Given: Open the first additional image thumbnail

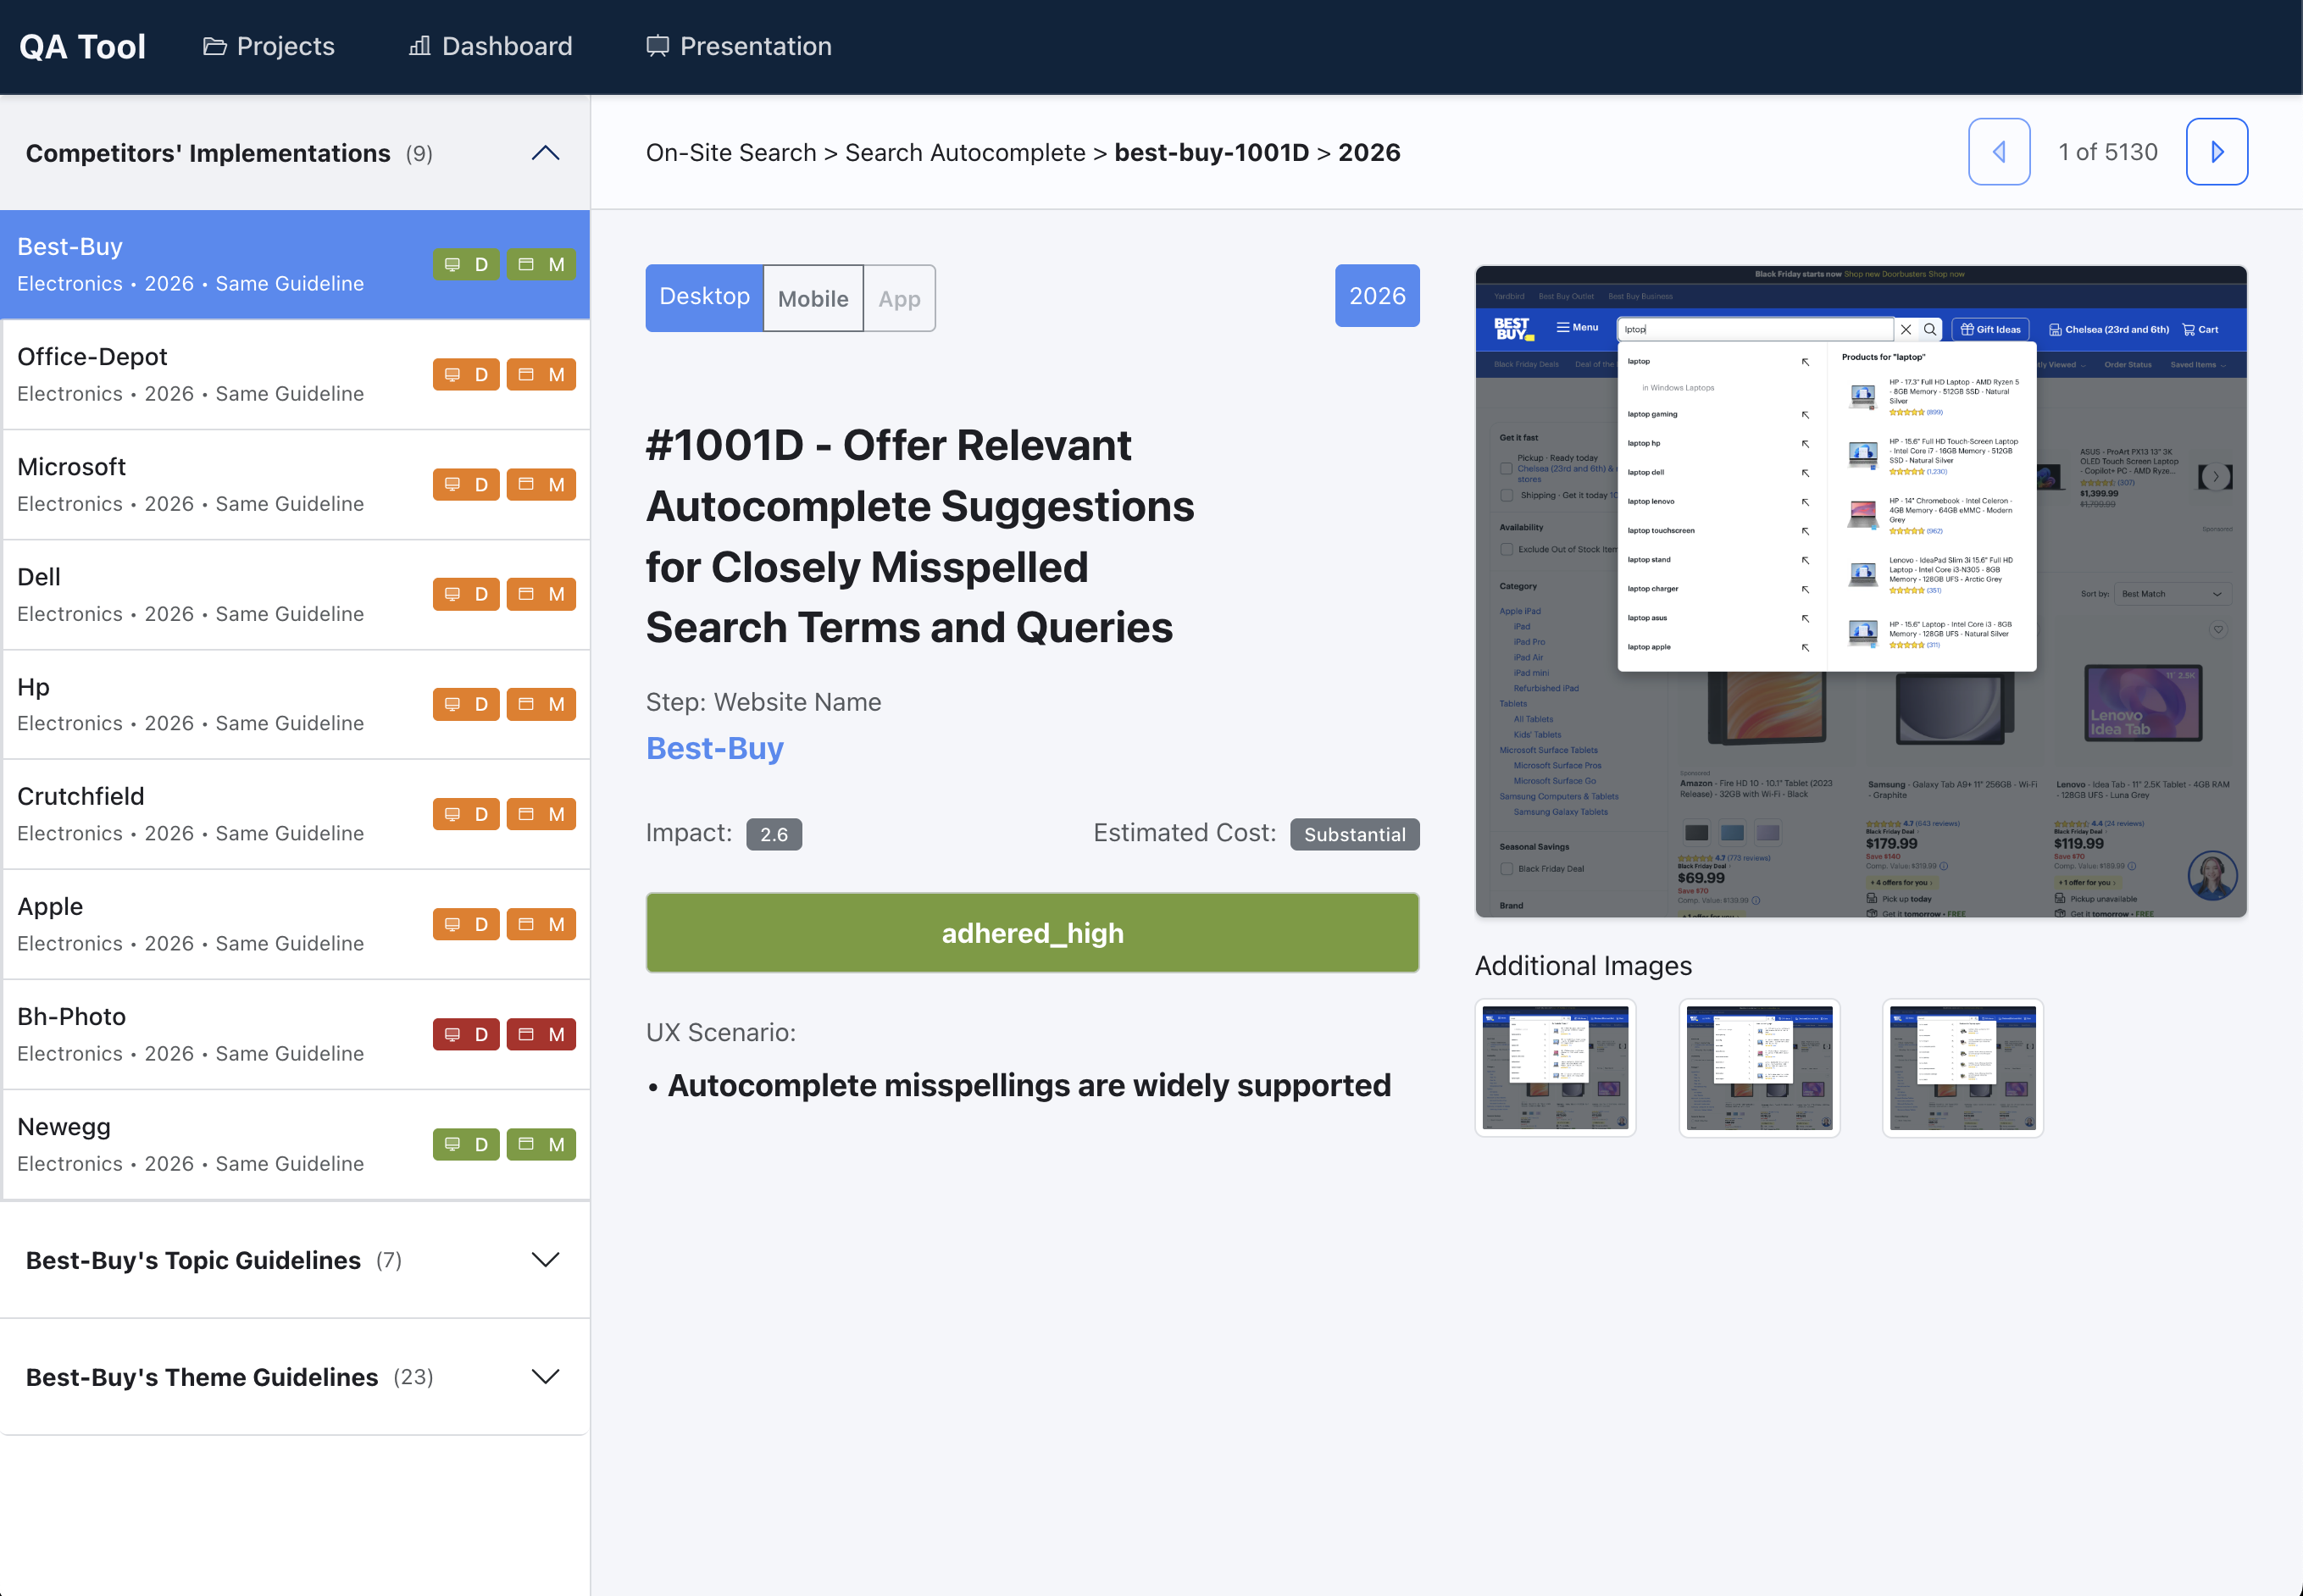Looking at the screenshot, I should pyautogui.click(x=1556, y=1068).
